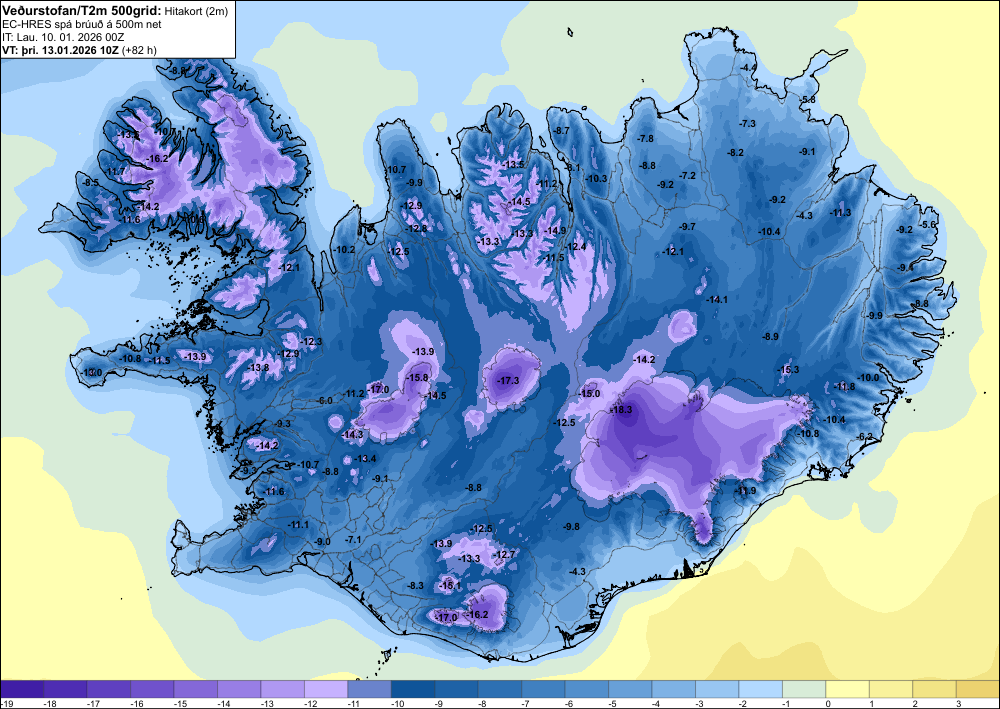Click the -13.4 temperature value

click(x=365, y=458)
